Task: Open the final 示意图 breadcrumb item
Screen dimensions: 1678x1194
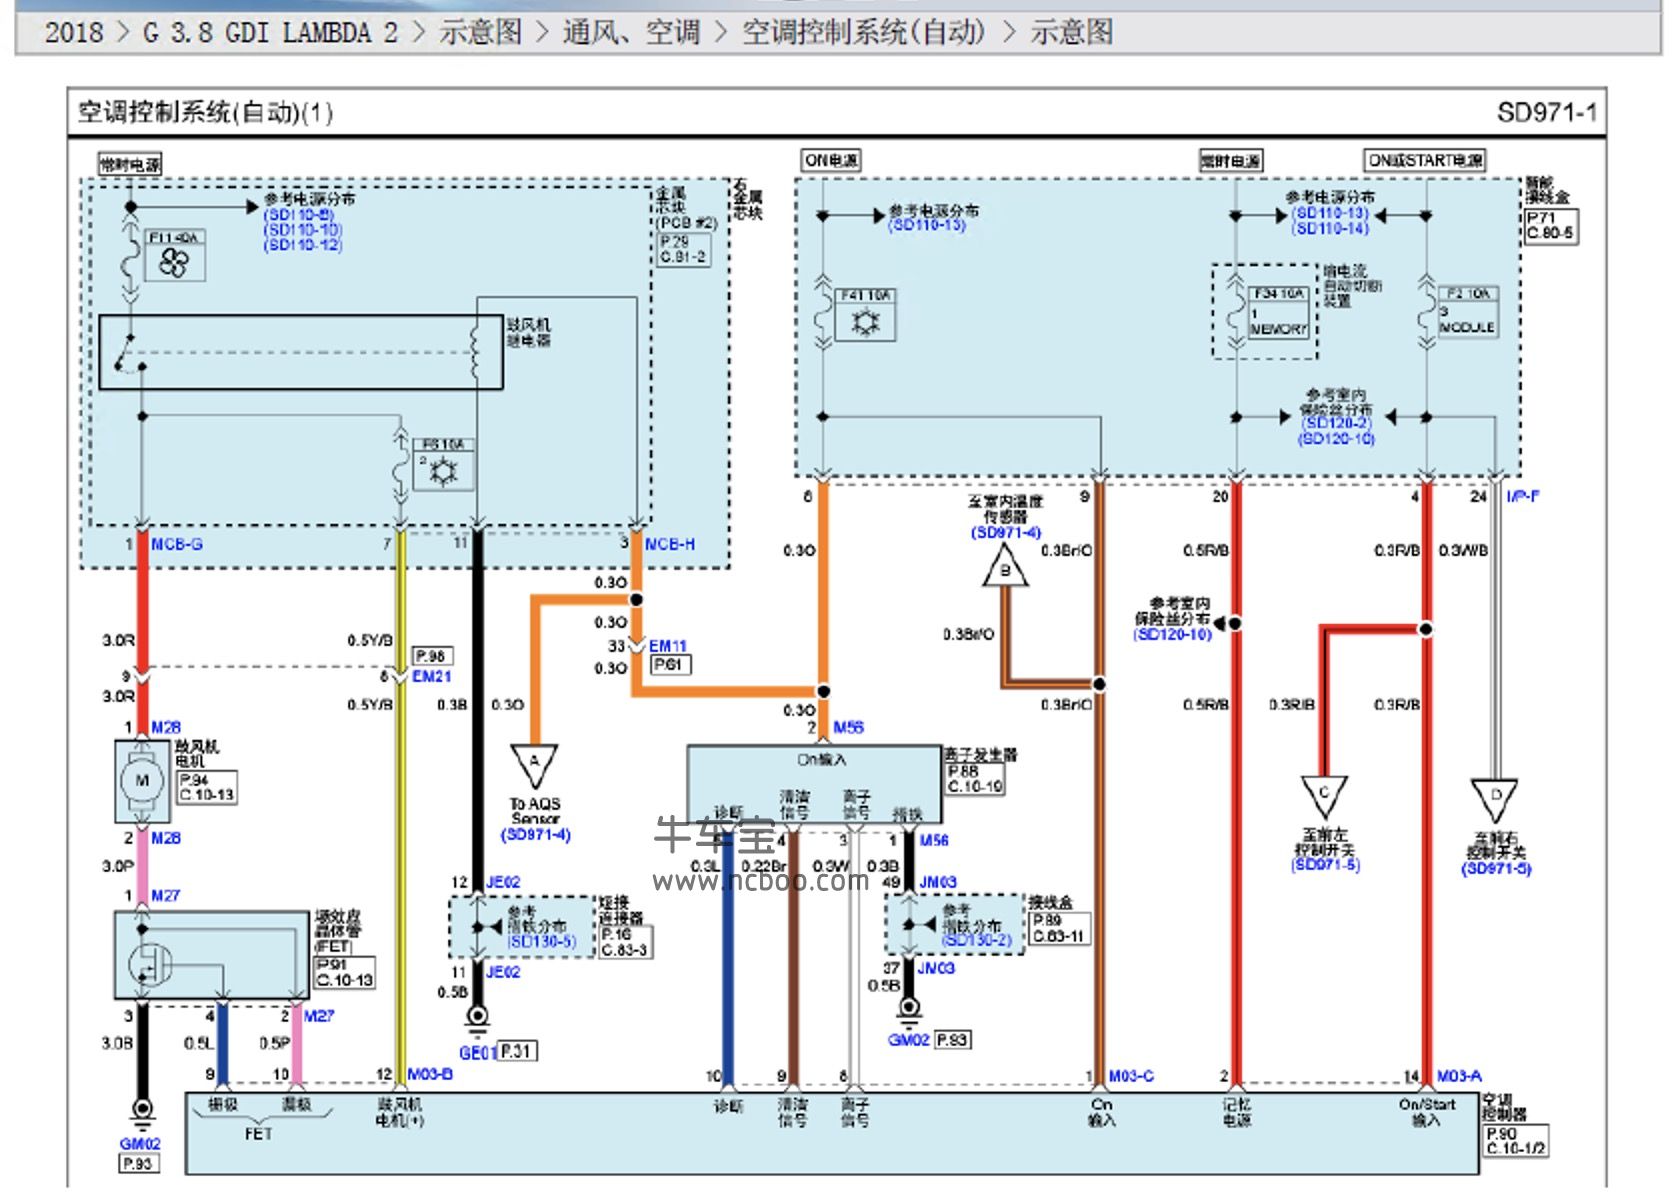Action: (x=1071, y=32)
